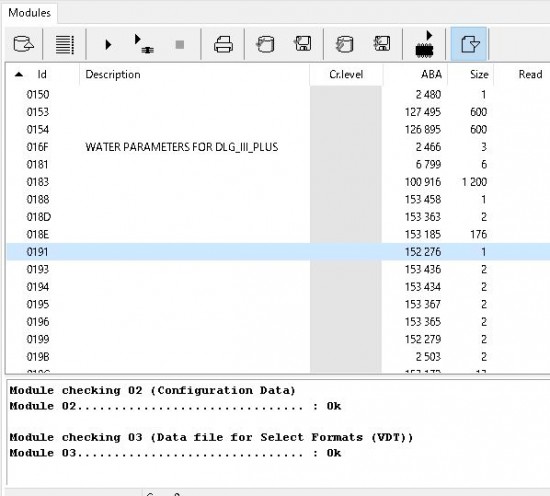Open the Modules tab

(x=29, y=13)
